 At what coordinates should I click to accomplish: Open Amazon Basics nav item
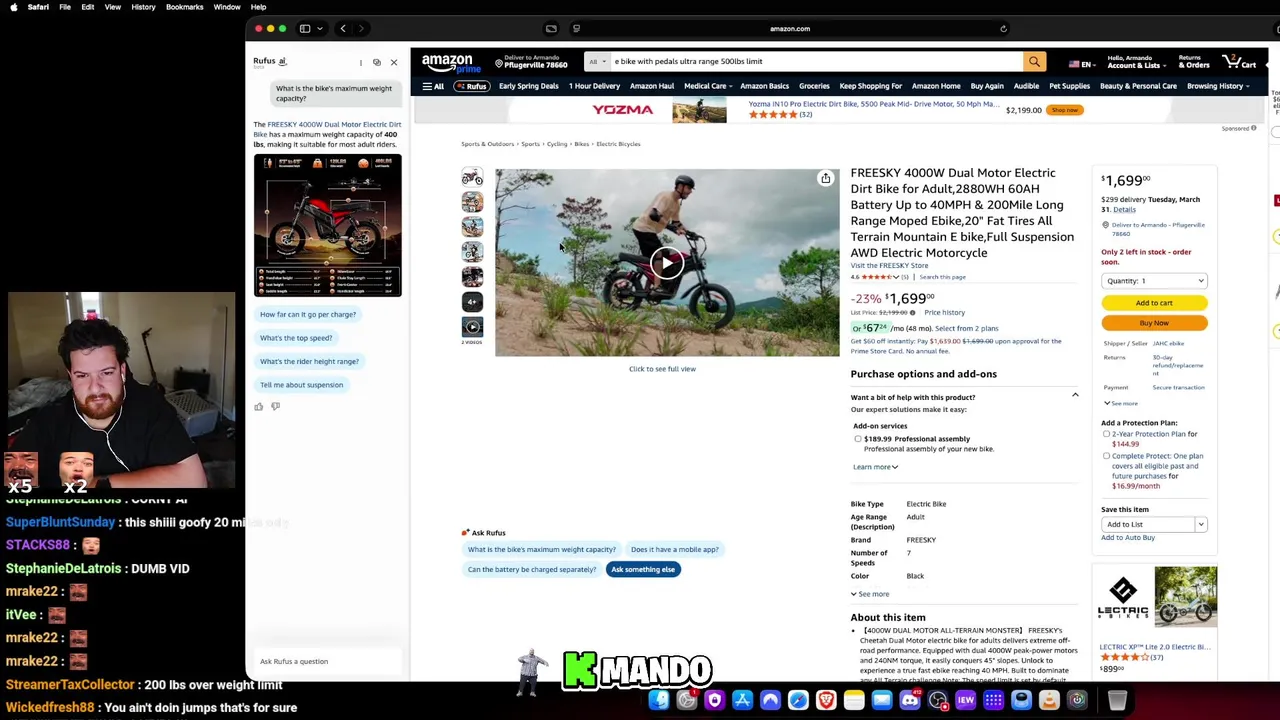click(764, 86)
